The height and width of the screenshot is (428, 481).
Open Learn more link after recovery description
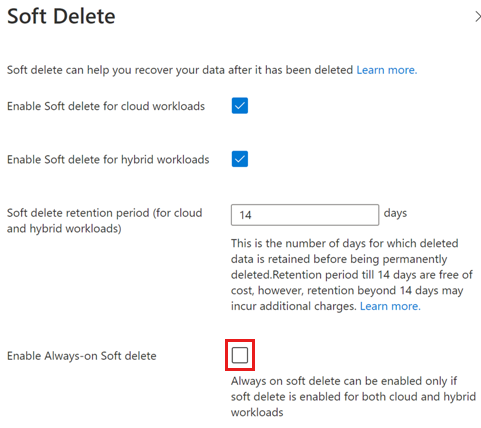387,70
